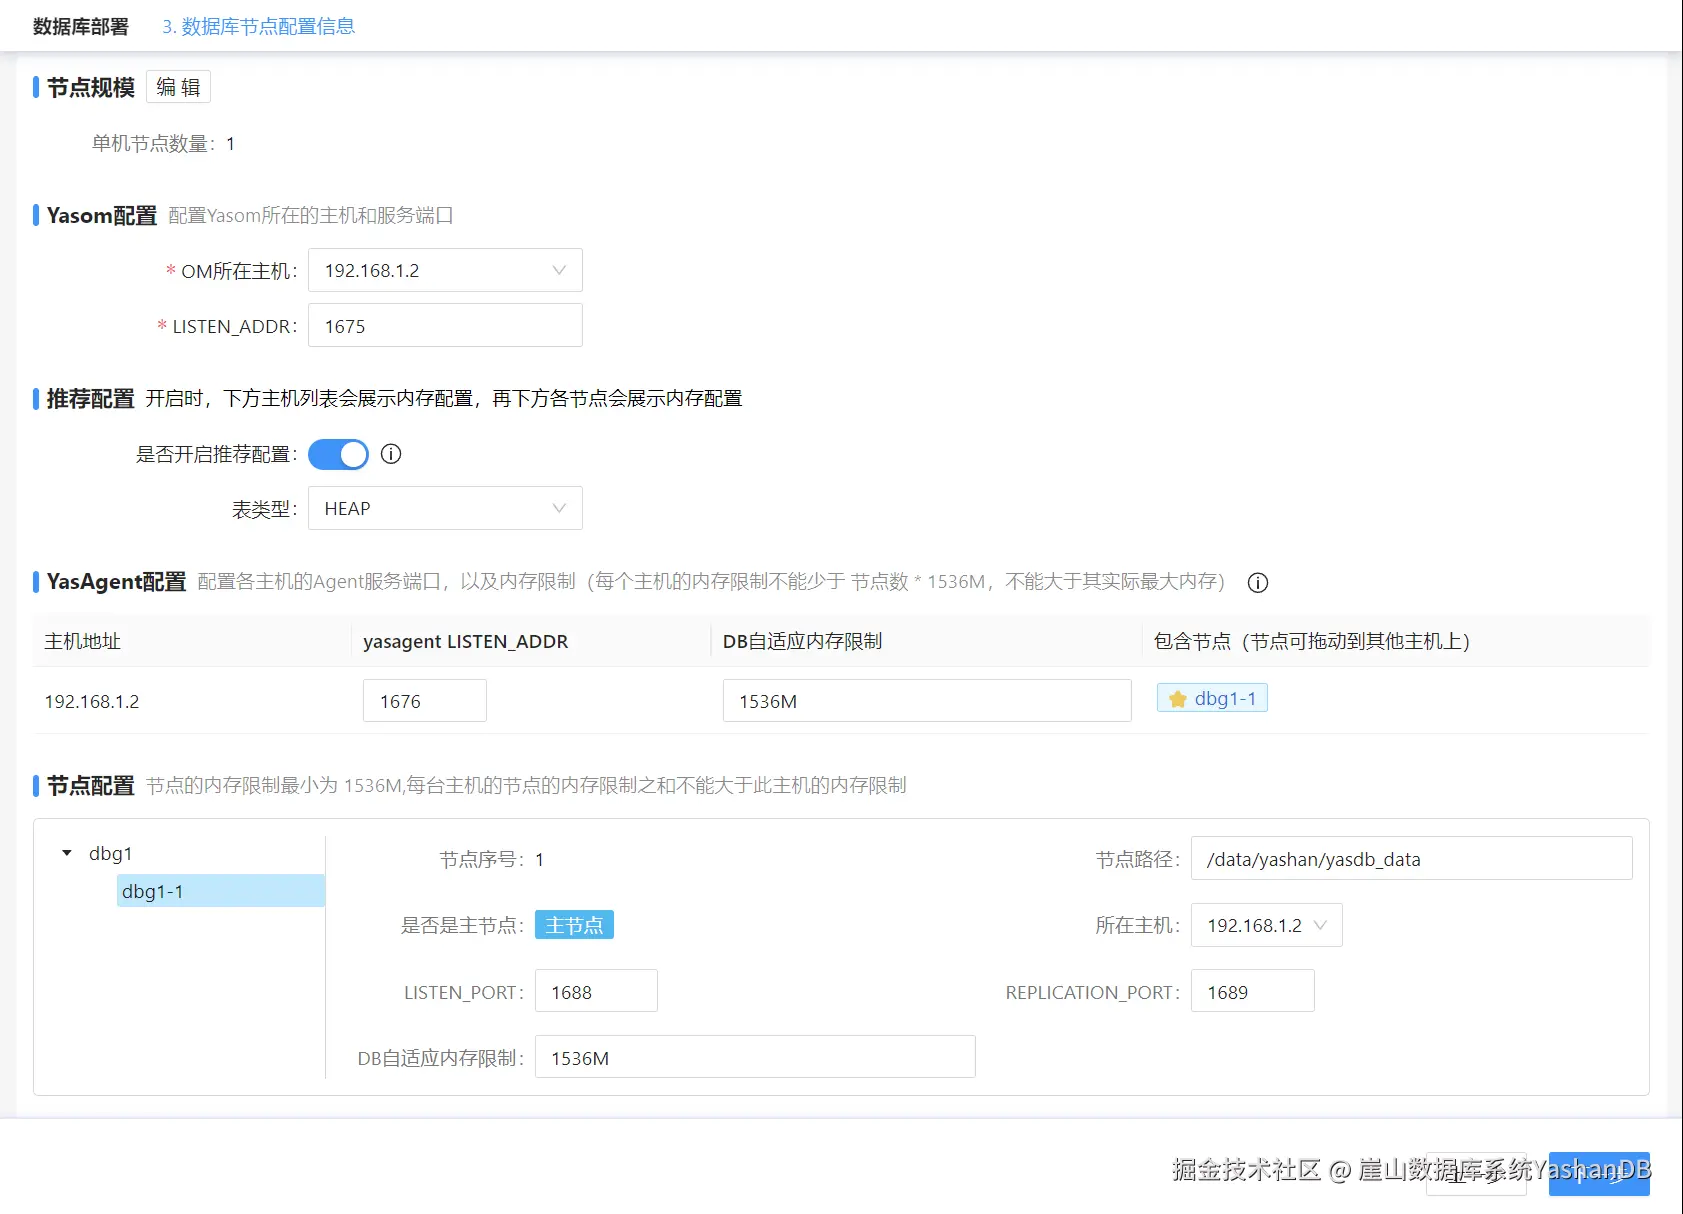Click the blue next-step button at bottom
The image size is (1683, 1214).
tap(1599, 1174)
